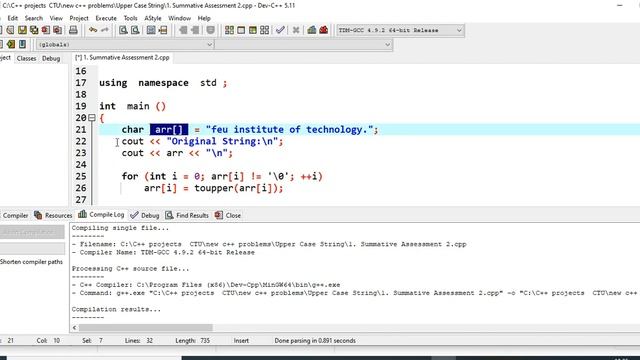
Task: Click the Go to Function toolbar icon
Action: point(151,30)
